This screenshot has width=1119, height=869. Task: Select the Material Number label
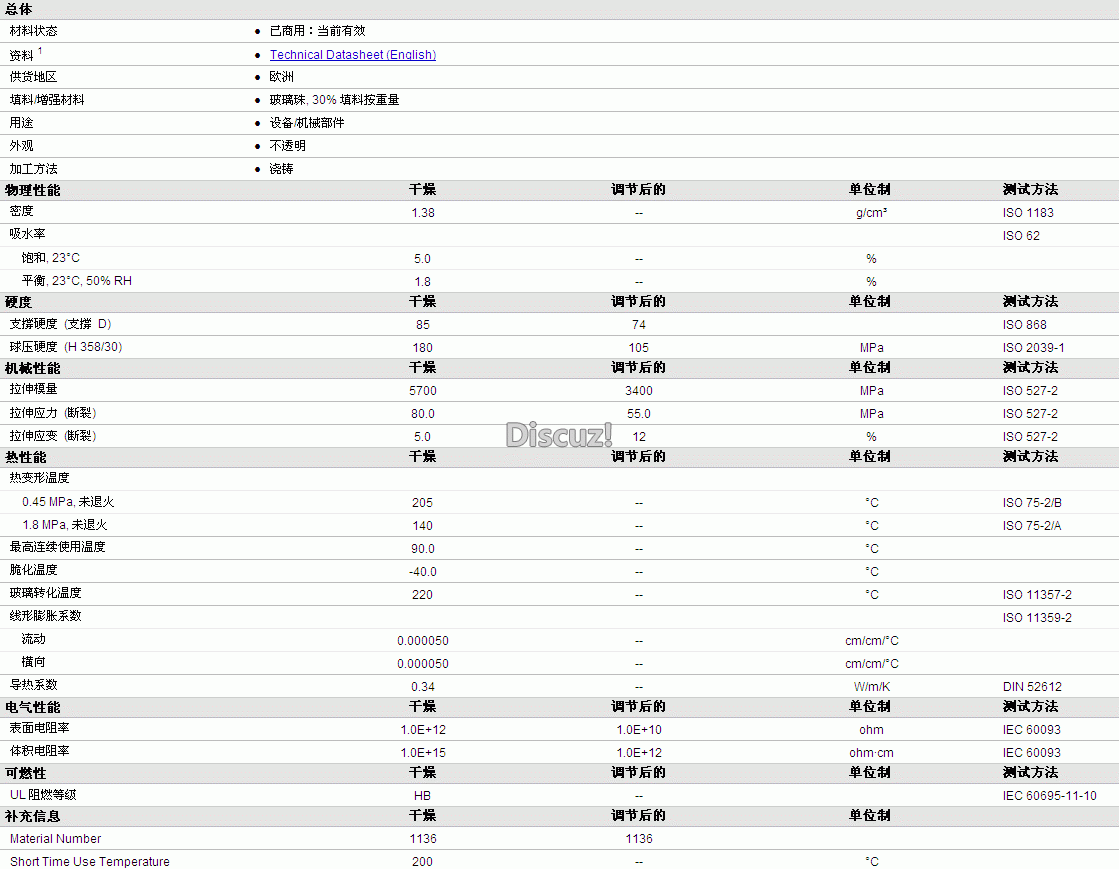pyautogui.click(x=56, y=839)
